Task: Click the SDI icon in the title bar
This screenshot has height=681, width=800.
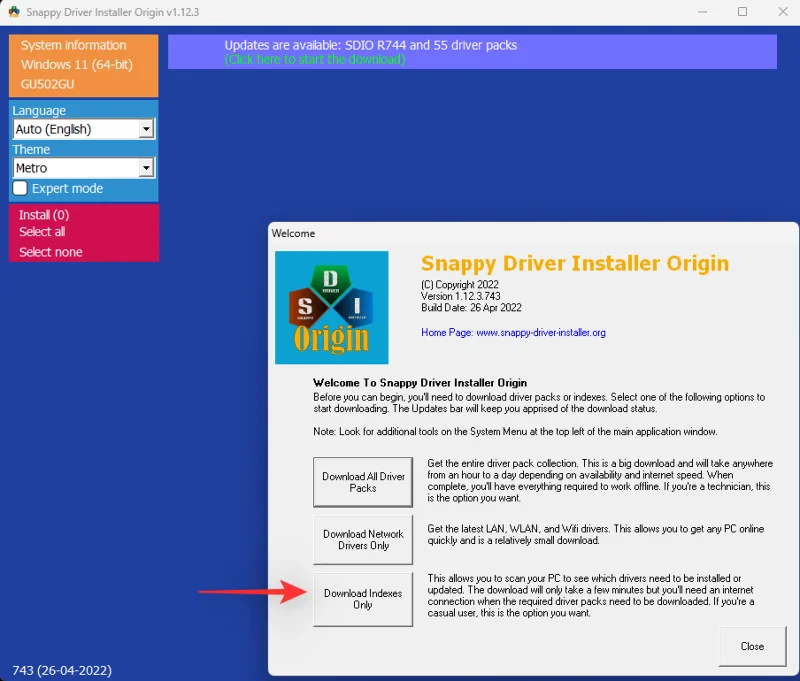Action: [x=12, y=12]
